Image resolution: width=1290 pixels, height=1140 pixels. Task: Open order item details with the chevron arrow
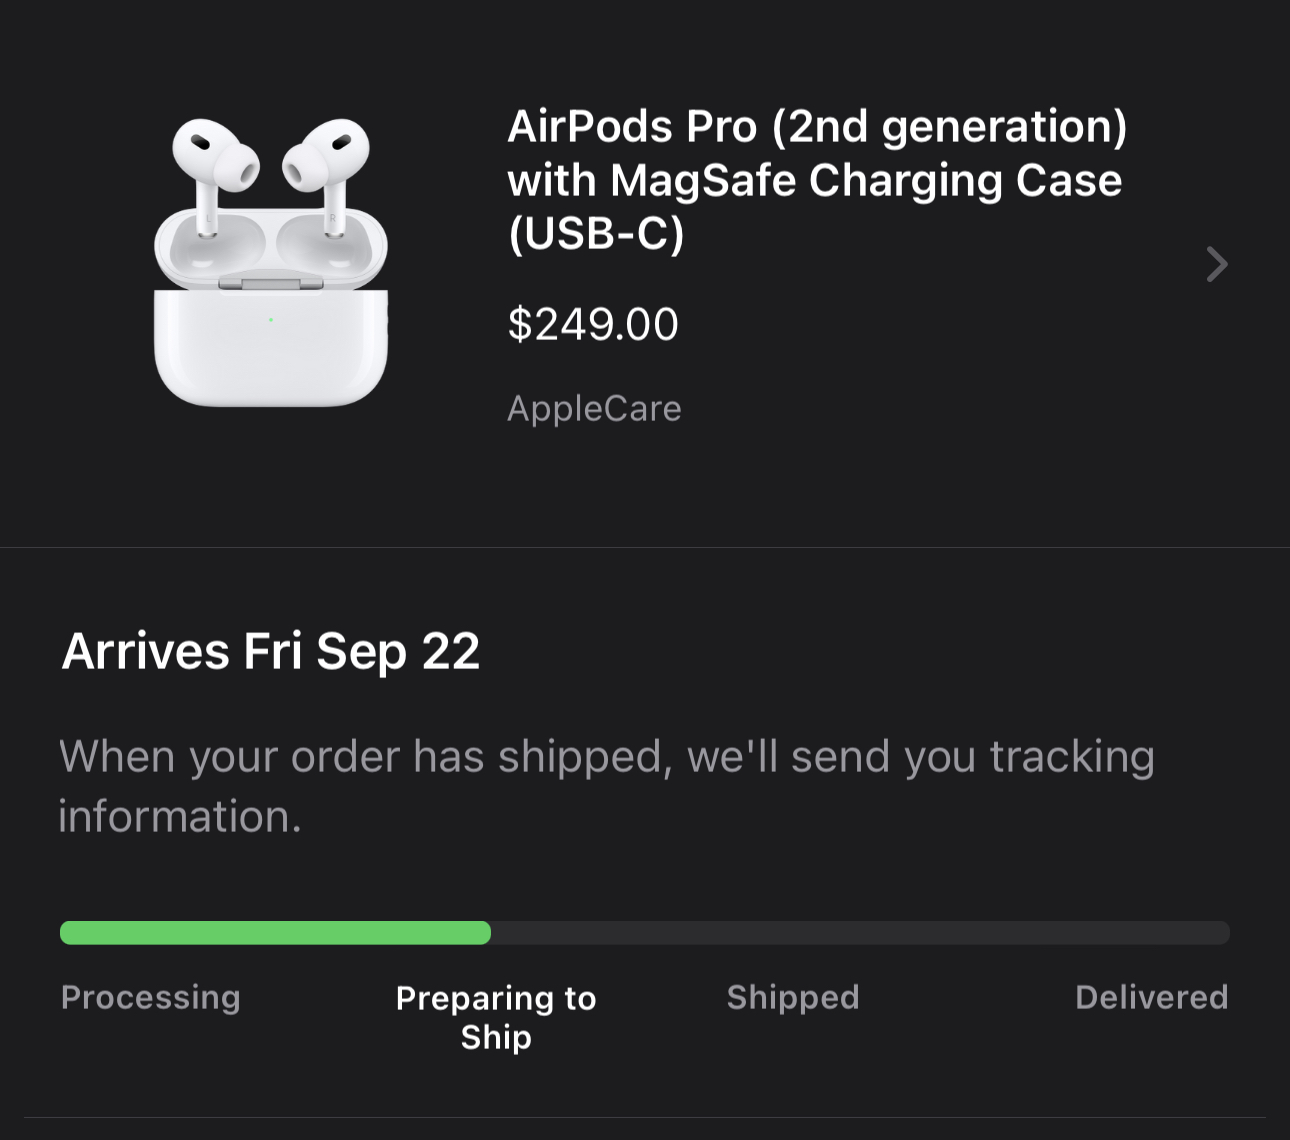1216,264
